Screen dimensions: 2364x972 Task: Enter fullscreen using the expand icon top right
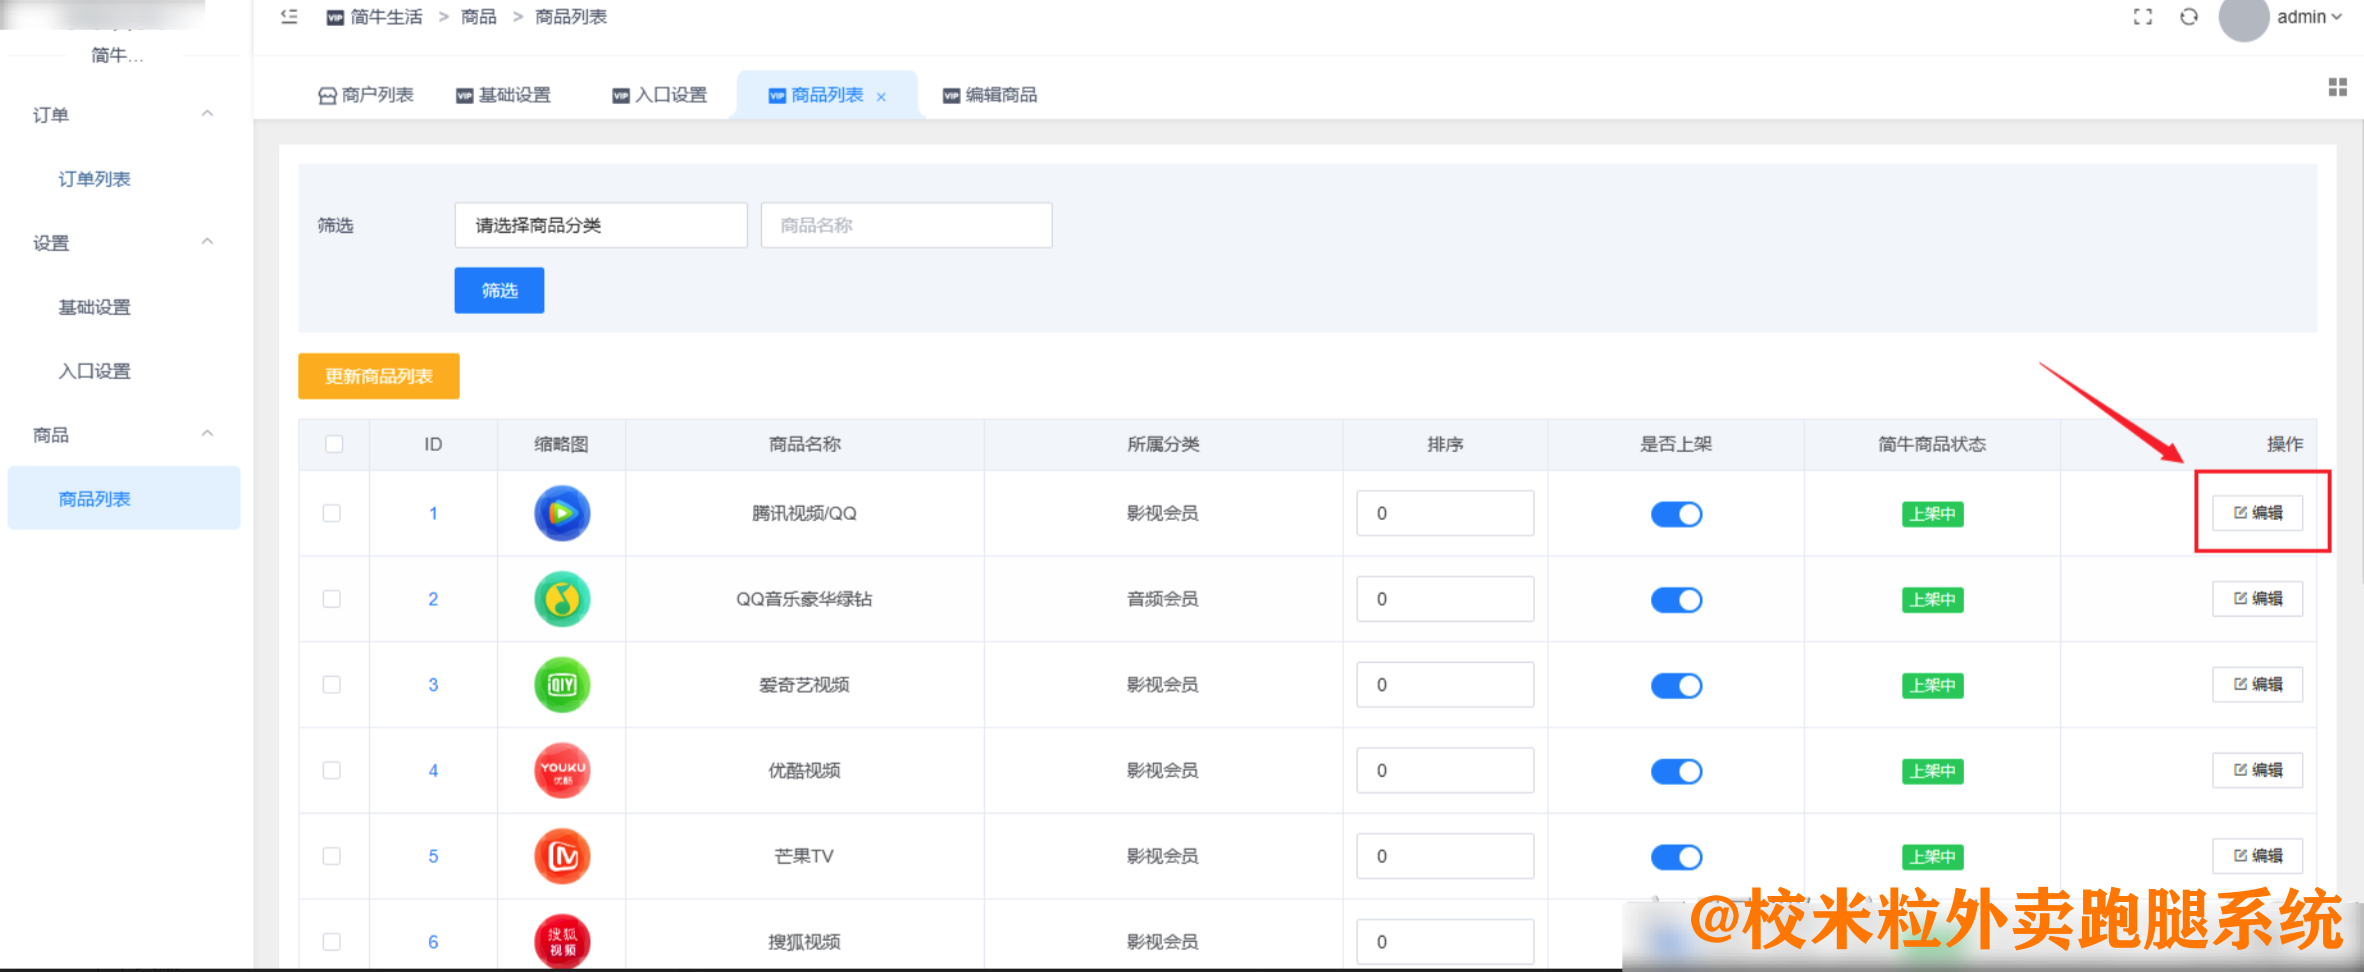pos(2141,17)
